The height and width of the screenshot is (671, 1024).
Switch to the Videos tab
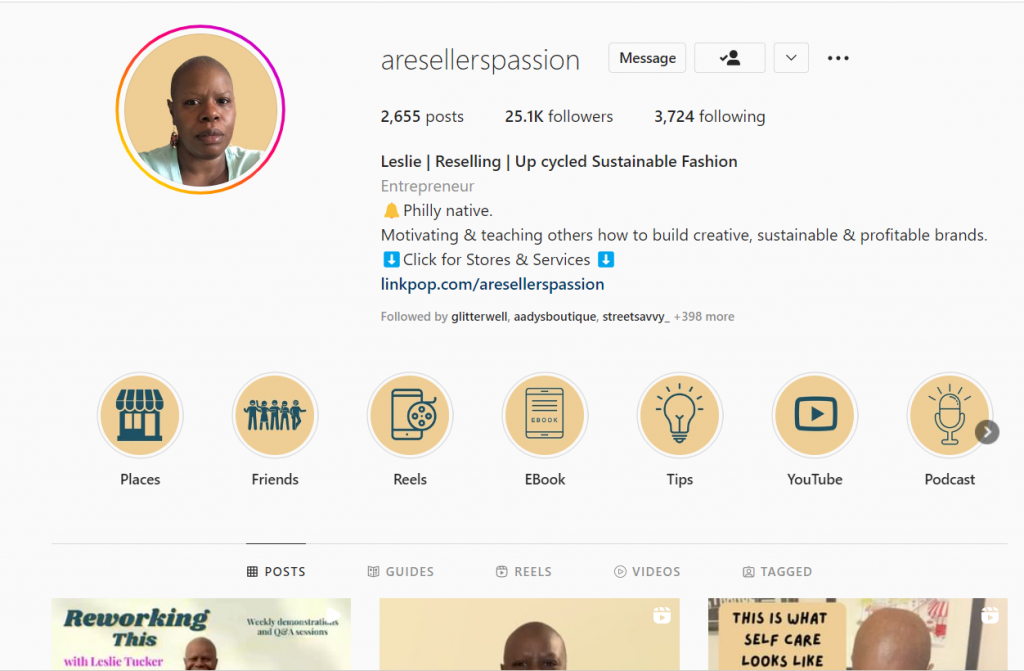point(647,572)
